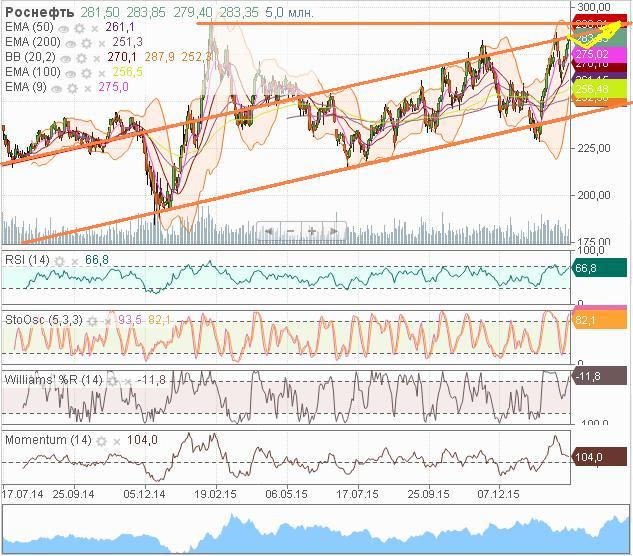Click the 19.02.15 date label
The width and height of the screenshot is (633, 556).
(x=215, y=494)
